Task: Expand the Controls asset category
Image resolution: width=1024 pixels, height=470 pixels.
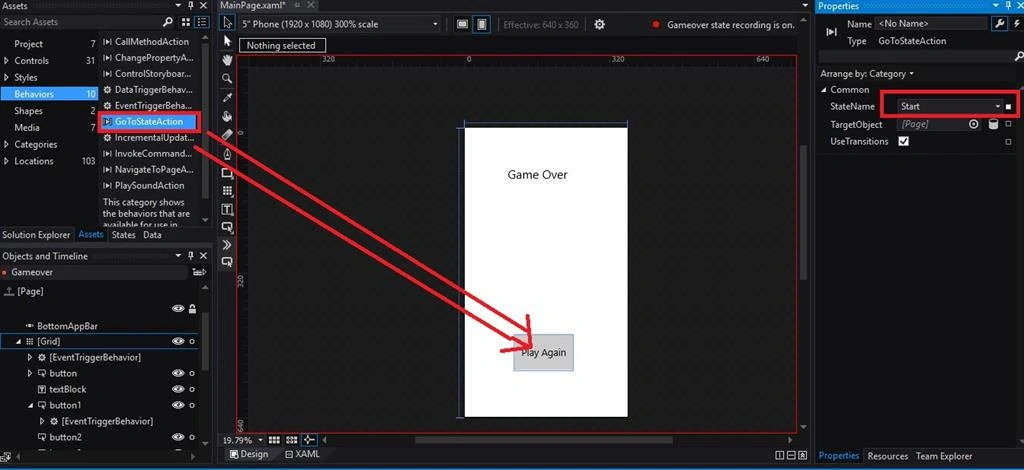Action: [x=7, y=61]
